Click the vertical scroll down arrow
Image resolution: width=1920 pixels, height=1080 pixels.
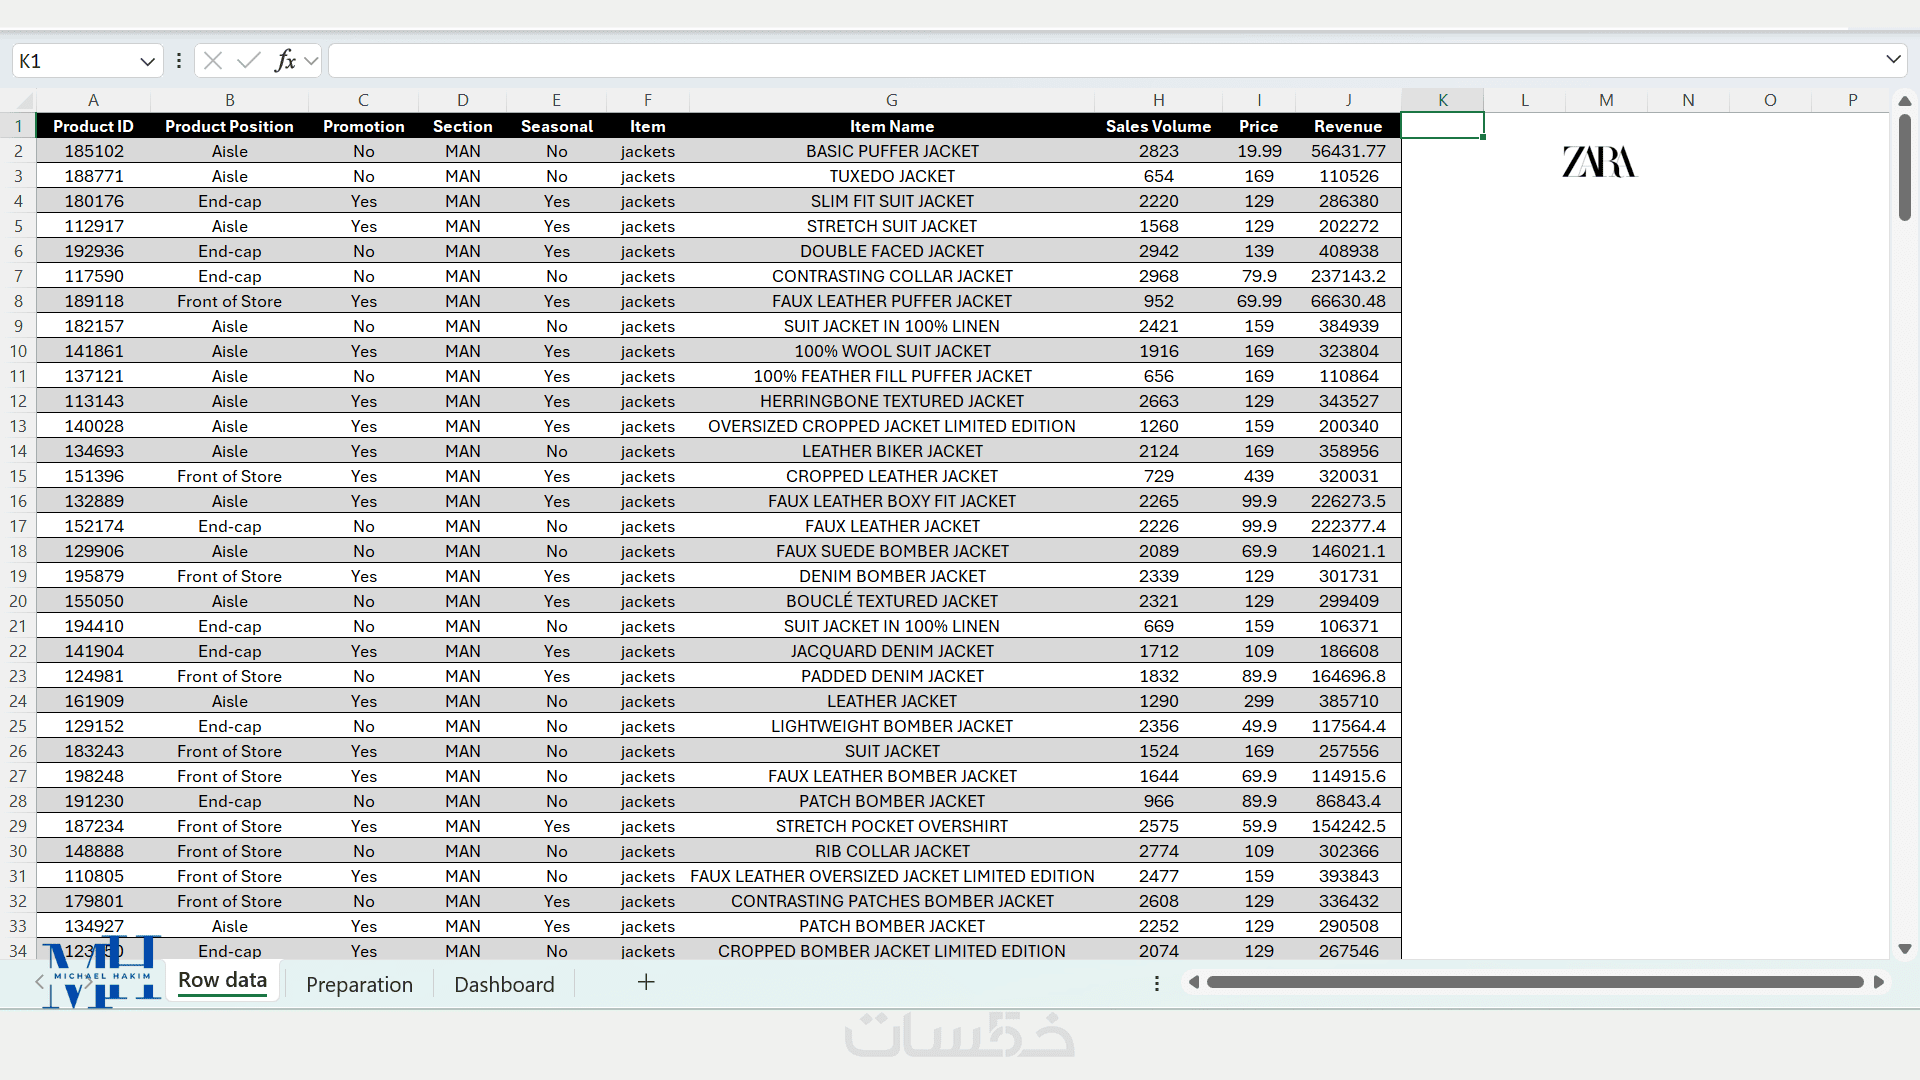tap(1904, 949)
